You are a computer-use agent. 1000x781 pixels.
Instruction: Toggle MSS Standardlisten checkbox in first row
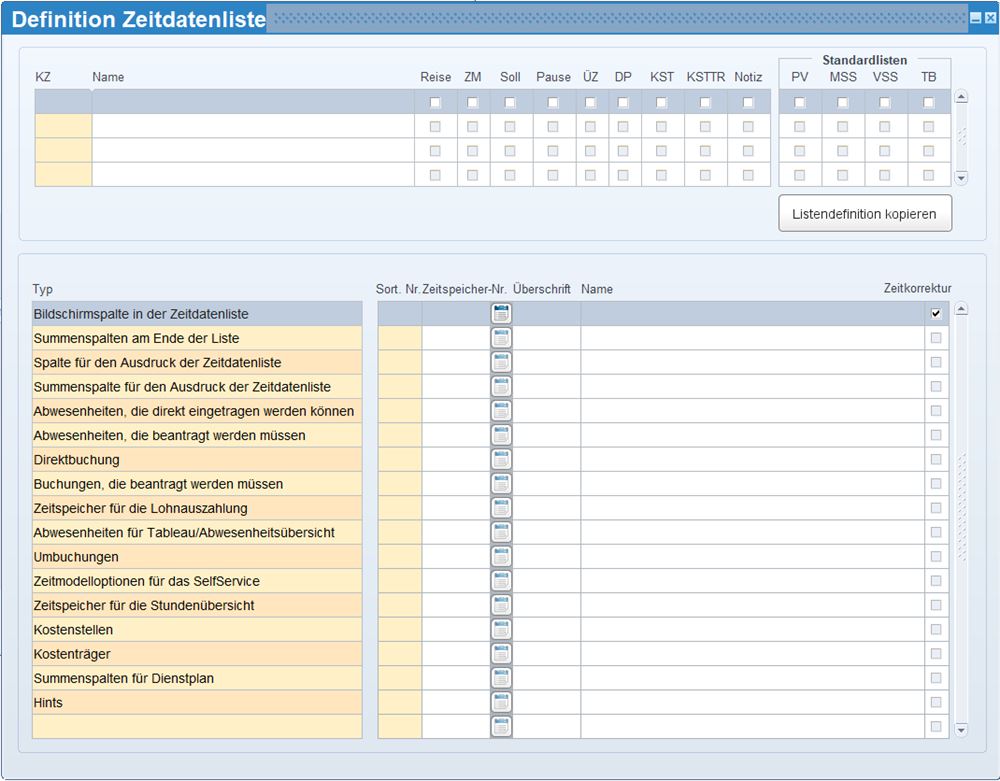(x=842, y=102)
